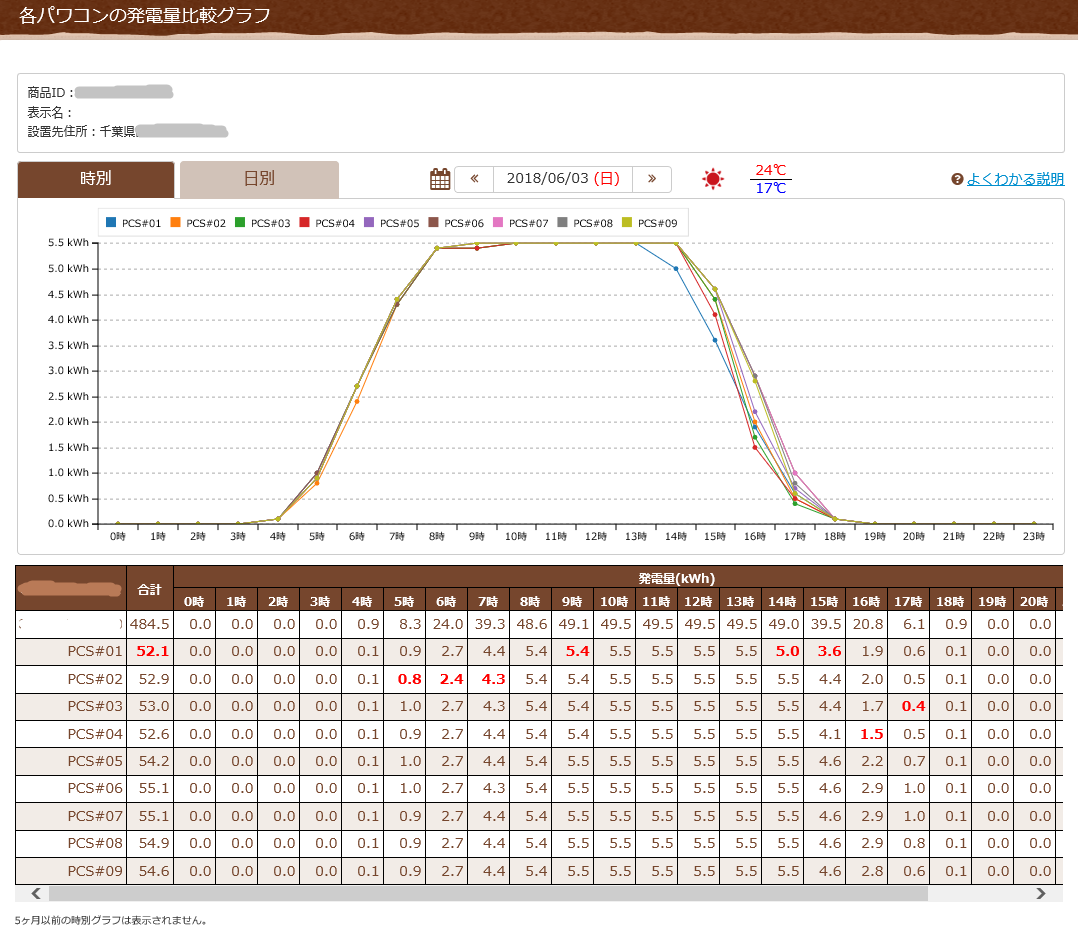Select the PCS#06 row label
Image resolution: width=1079 pixels, height=935 pixels.
click(x=95, y=788)
